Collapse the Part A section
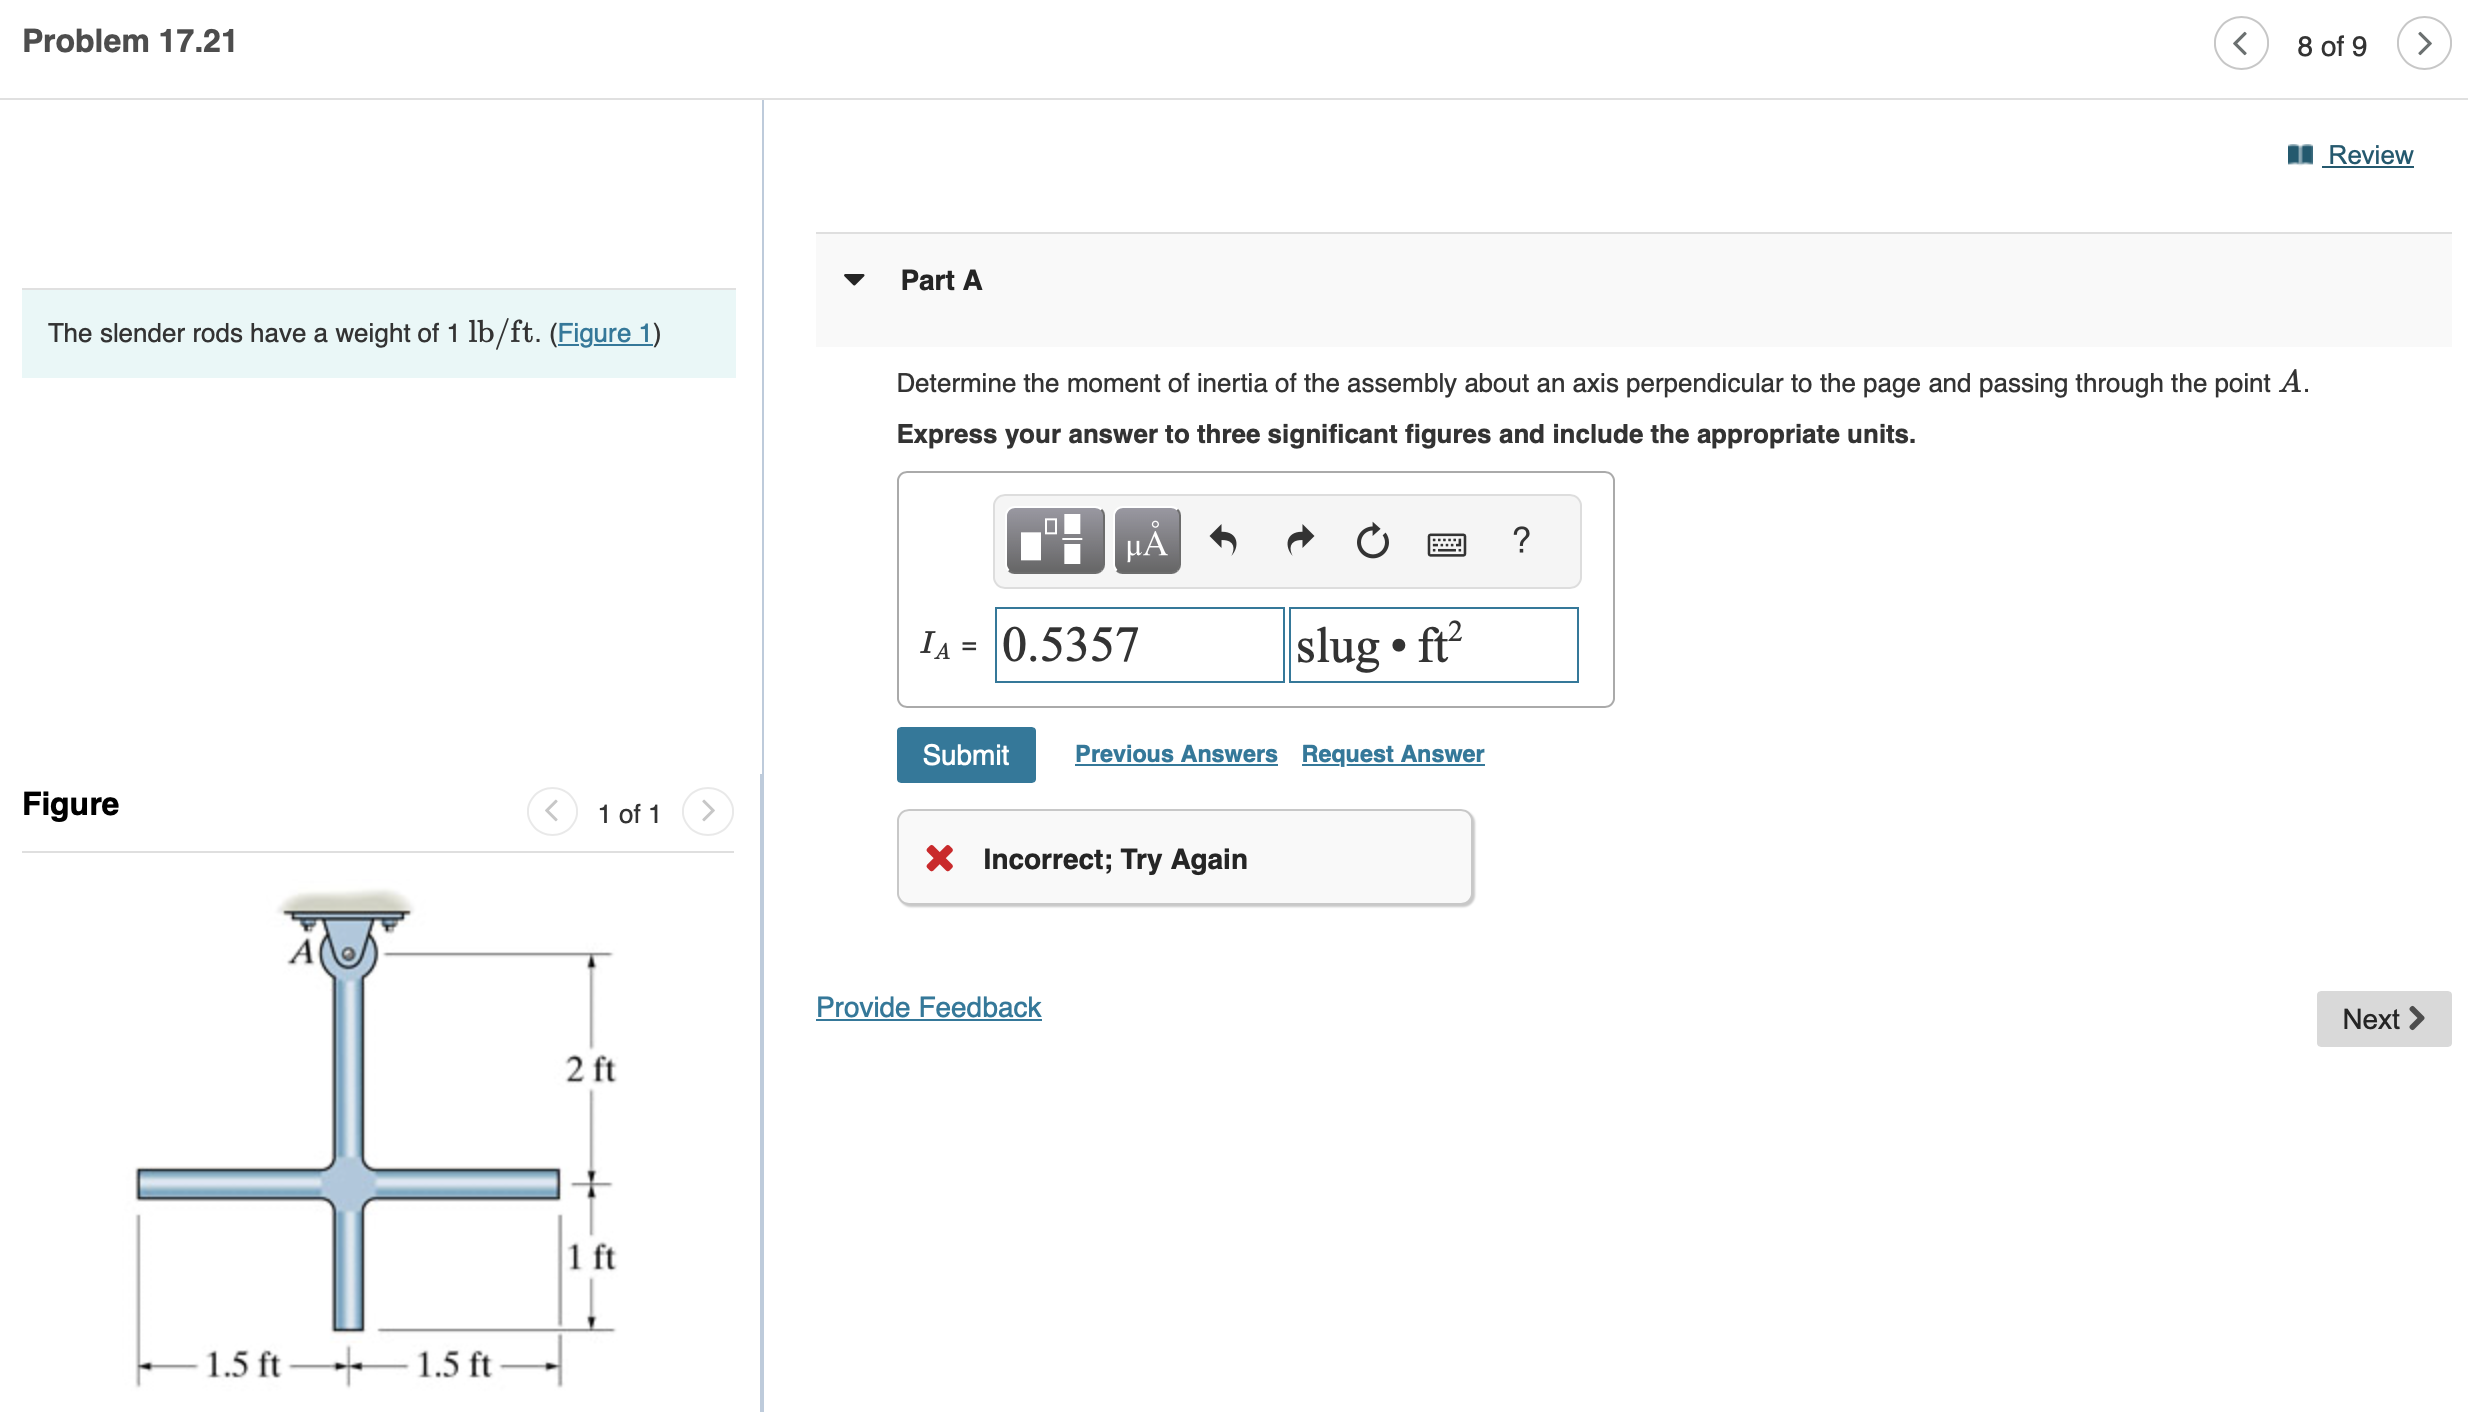The width and height of the screenshot is (2468, 1412). coord(855,280)
